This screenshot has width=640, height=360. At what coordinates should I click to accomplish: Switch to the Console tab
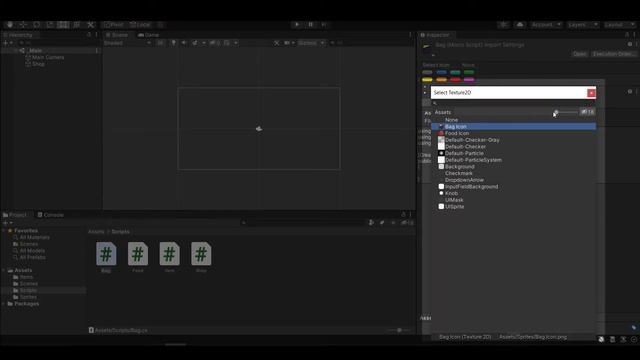[51, 215]
